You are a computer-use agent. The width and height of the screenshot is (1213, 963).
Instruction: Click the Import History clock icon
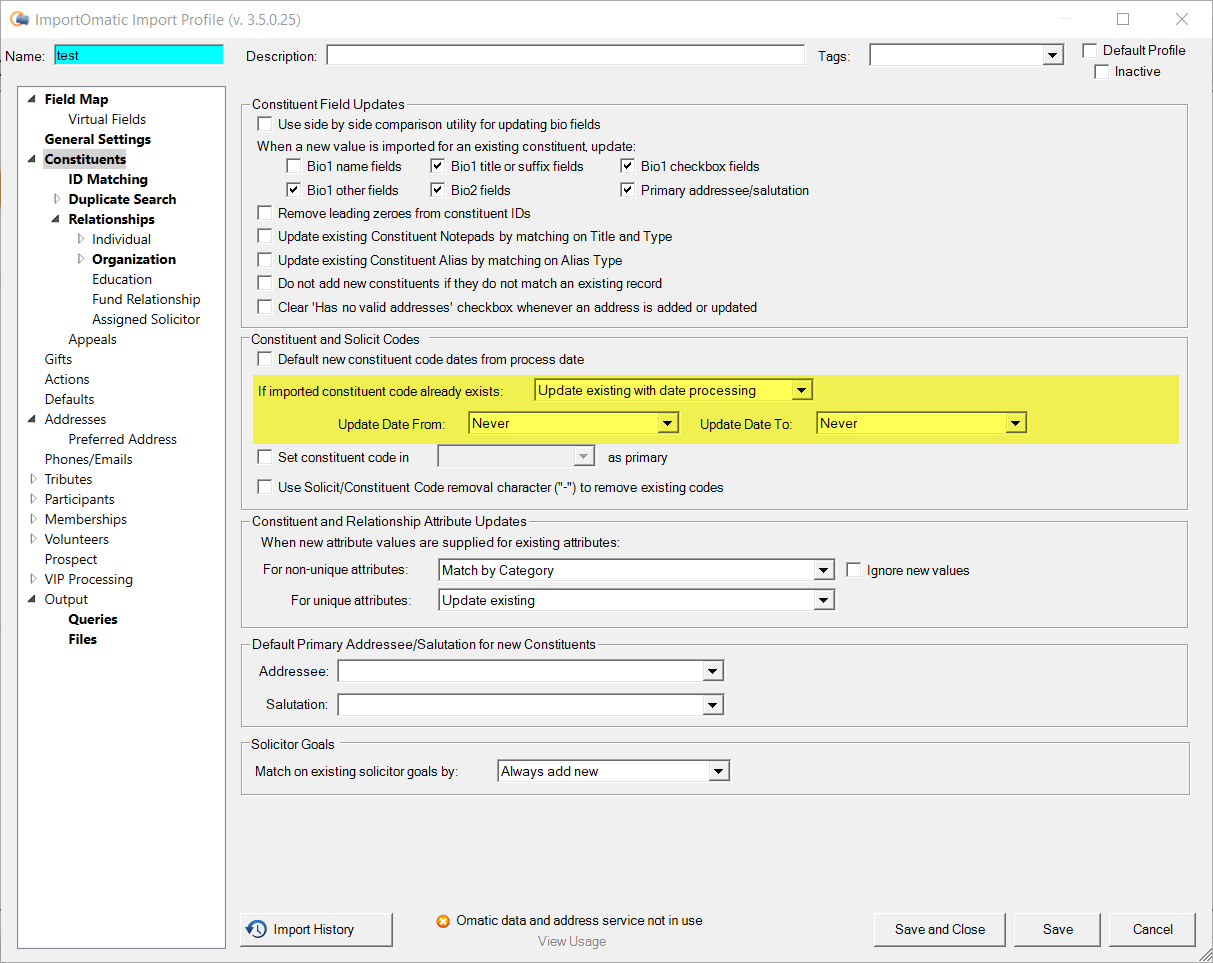pos(257,929)
